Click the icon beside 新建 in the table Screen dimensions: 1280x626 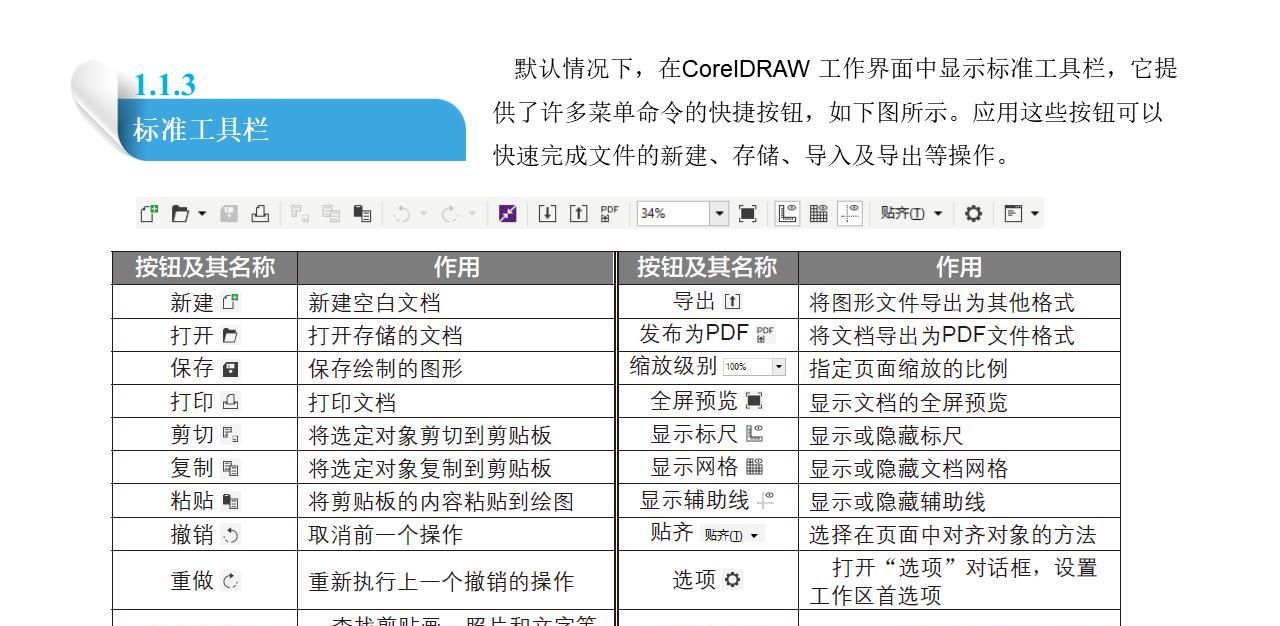click(231, 302)
